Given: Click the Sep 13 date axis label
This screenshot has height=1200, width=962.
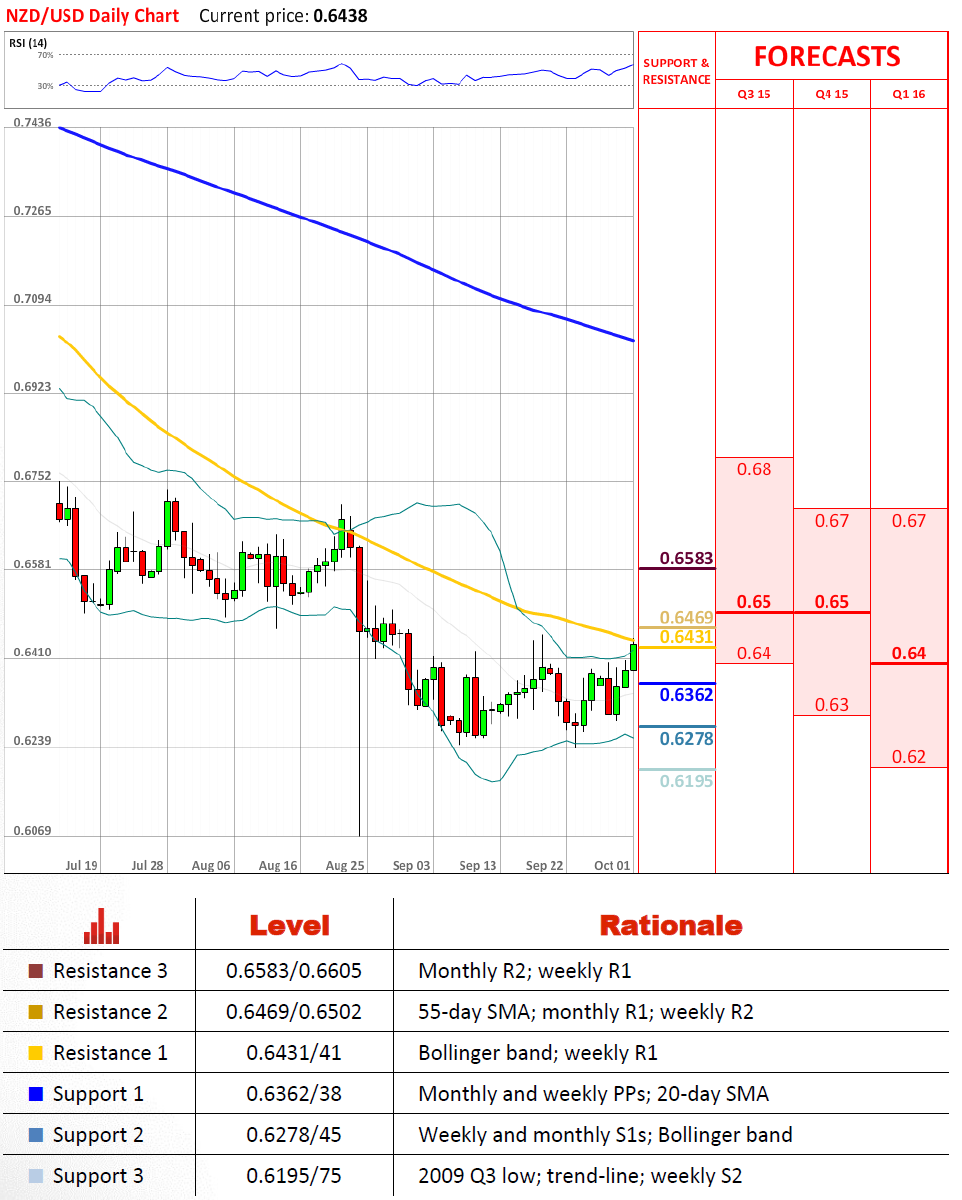Looking at the screenshot, I should point(478,865).
